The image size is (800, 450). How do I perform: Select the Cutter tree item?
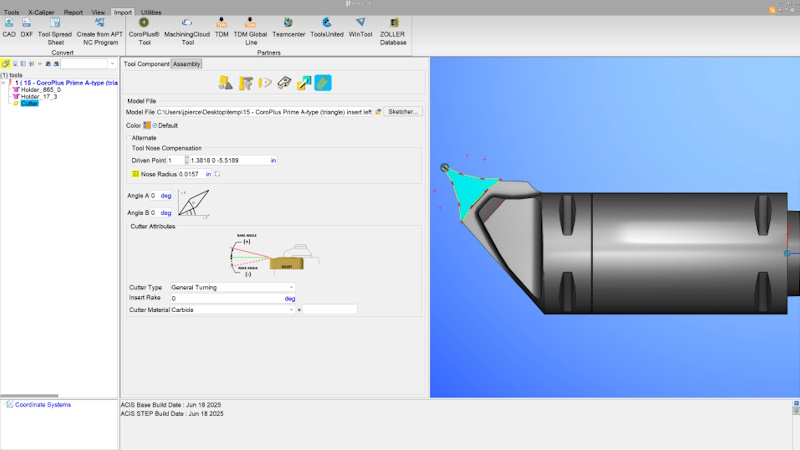pos(29,103)
